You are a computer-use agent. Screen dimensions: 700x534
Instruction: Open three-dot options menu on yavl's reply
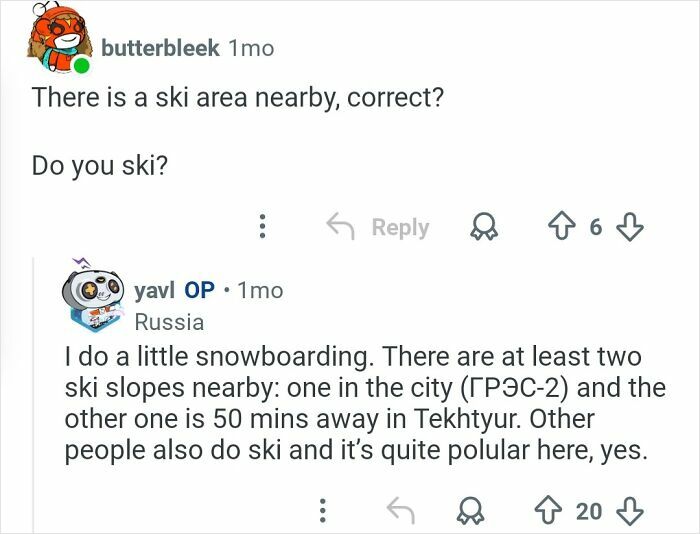coord(322,511)
